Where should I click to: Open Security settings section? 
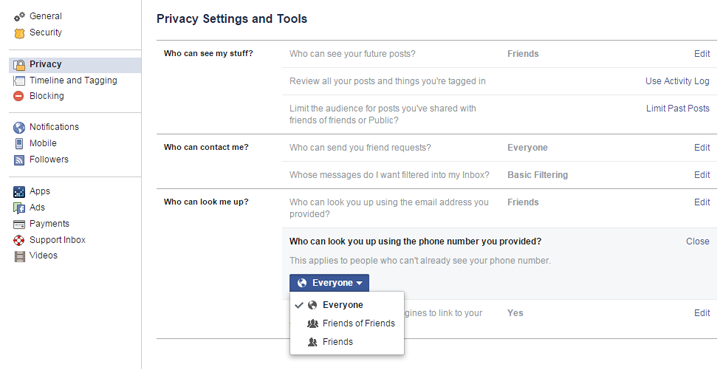[46, 32]
